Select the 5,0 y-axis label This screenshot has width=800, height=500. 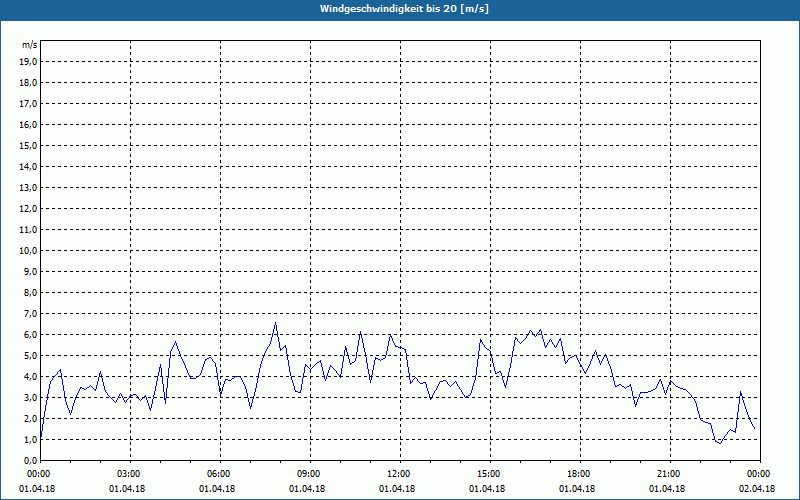point(31,356)
